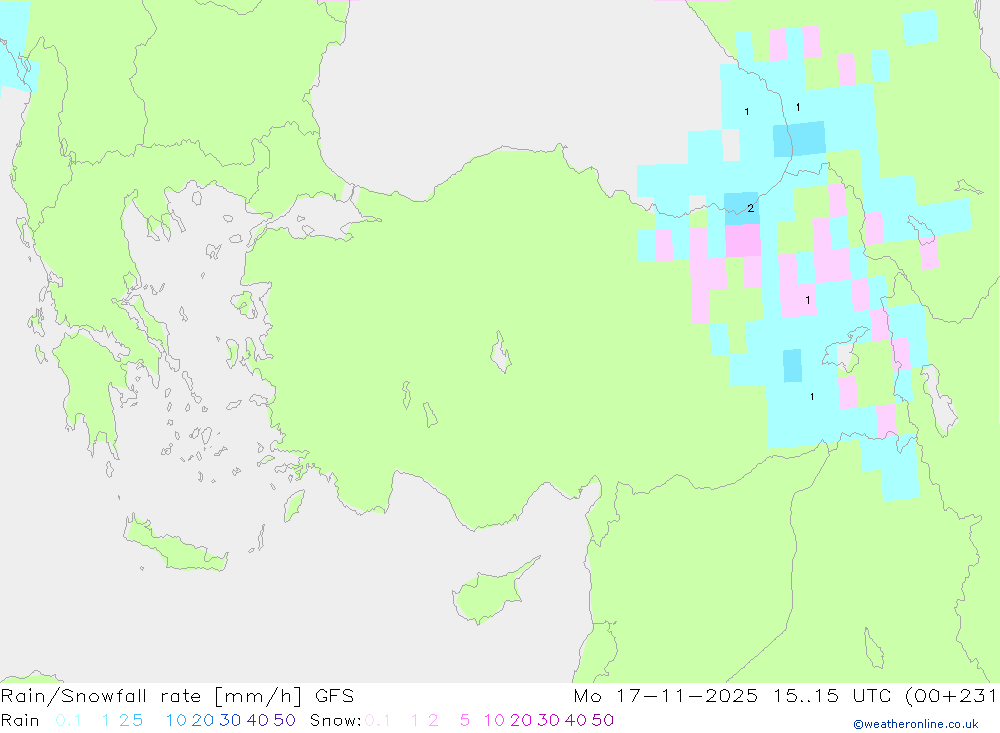
Task: Click the "2" rate value on the map
Action: point(751,208)
